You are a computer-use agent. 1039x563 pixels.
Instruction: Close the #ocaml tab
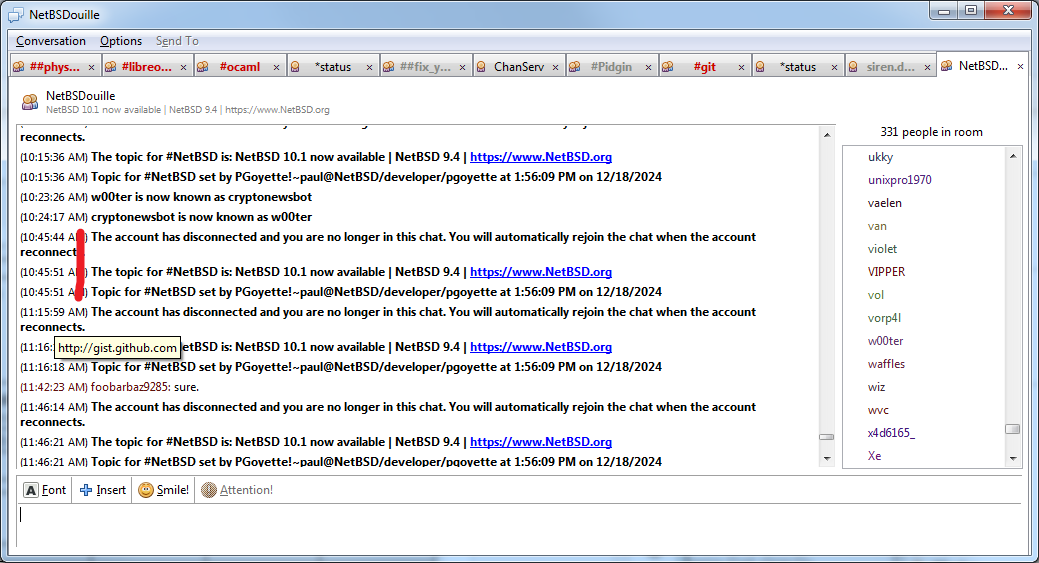tap(278, 68)
